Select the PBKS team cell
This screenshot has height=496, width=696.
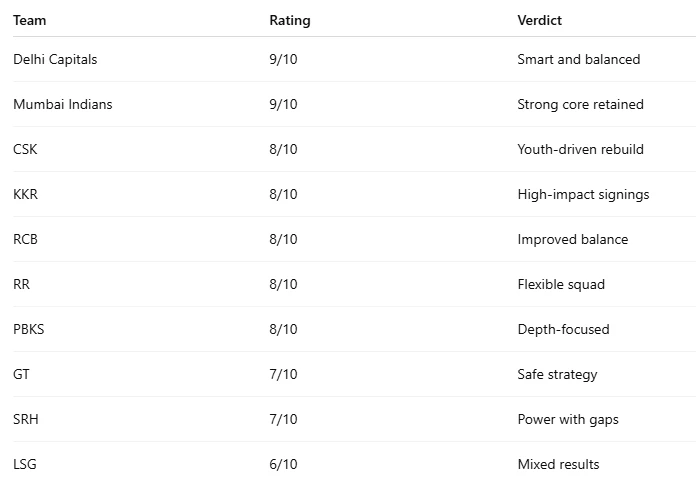point(29,329)
